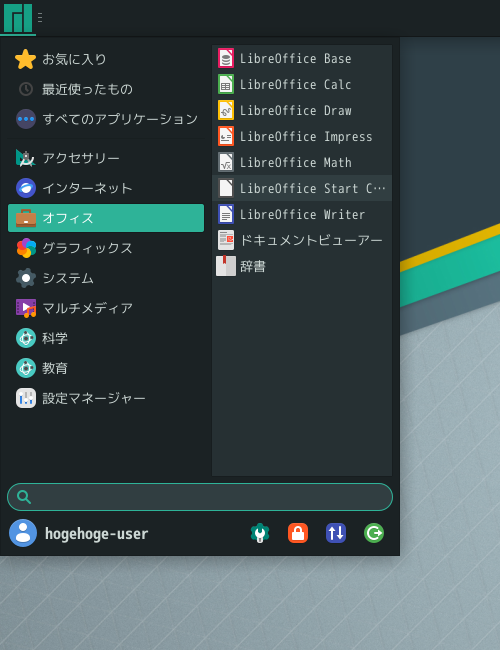Screen dimensions: 500x650
Task: Click the Manjaro Whisker menu button
Action: 18,18
